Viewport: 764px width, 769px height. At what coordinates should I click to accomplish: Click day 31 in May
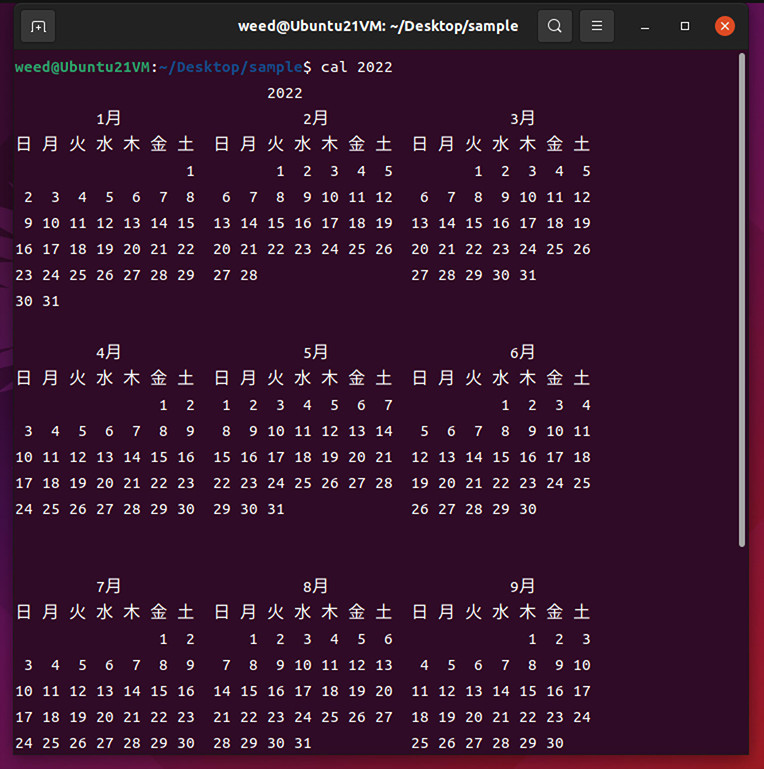276,509
